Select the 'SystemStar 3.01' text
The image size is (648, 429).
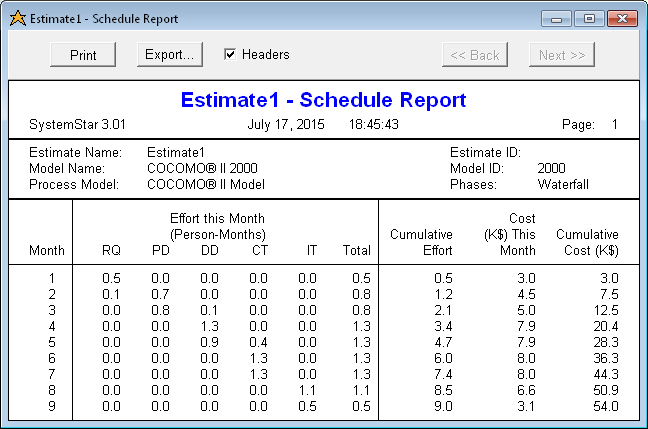tap(77, 124)
